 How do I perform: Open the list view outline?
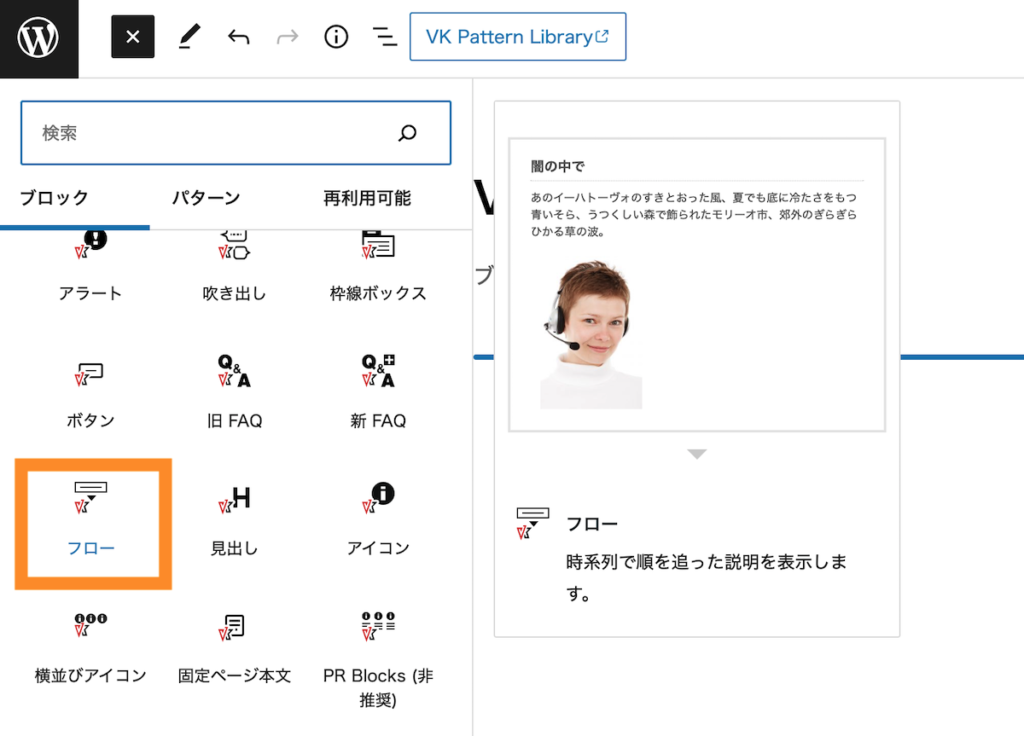pyautogui.click(x=384, y=37)
